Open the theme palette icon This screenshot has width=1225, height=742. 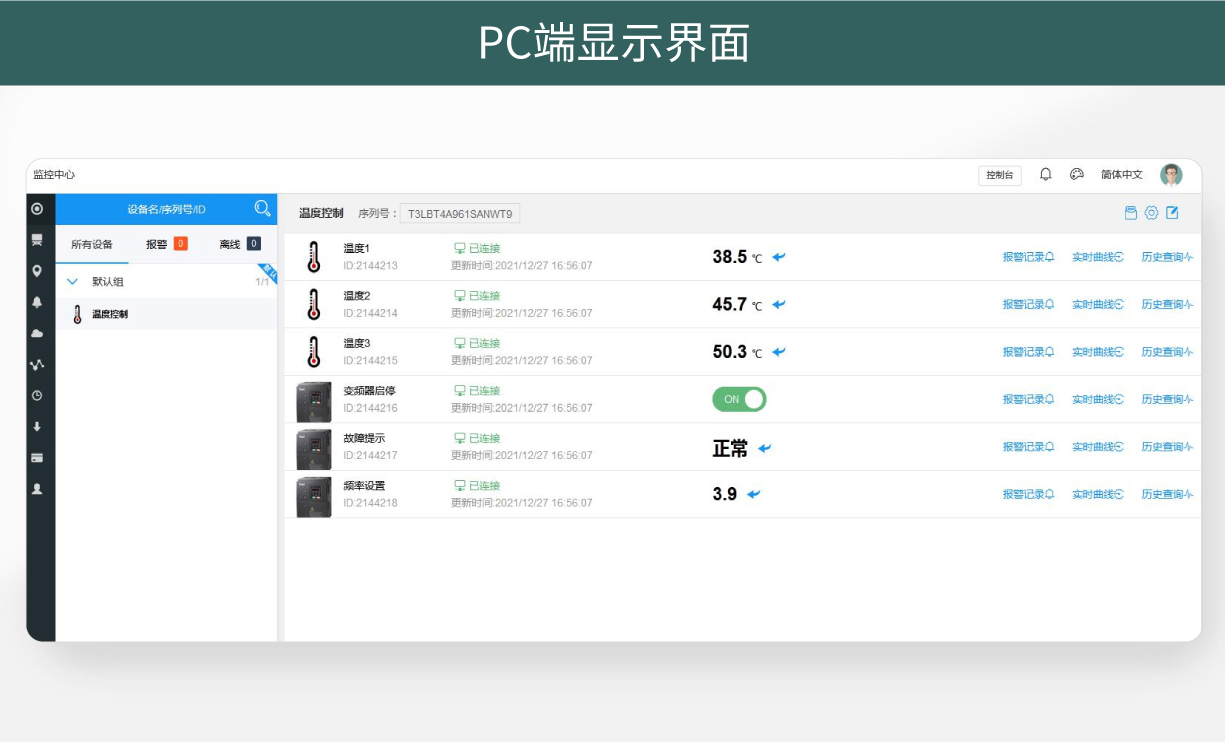pyautogui.click(x=1077, y=174)
